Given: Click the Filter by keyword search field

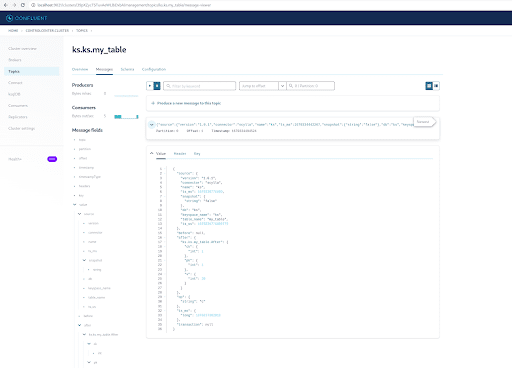Looking at the screenshot, I should tap(200, 86).
